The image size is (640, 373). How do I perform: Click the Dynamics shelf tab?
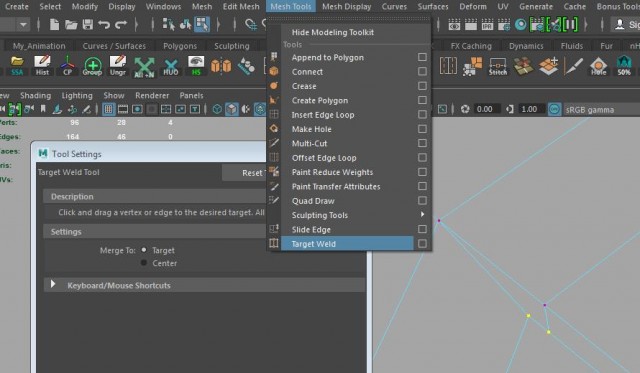tap(526, 46)
